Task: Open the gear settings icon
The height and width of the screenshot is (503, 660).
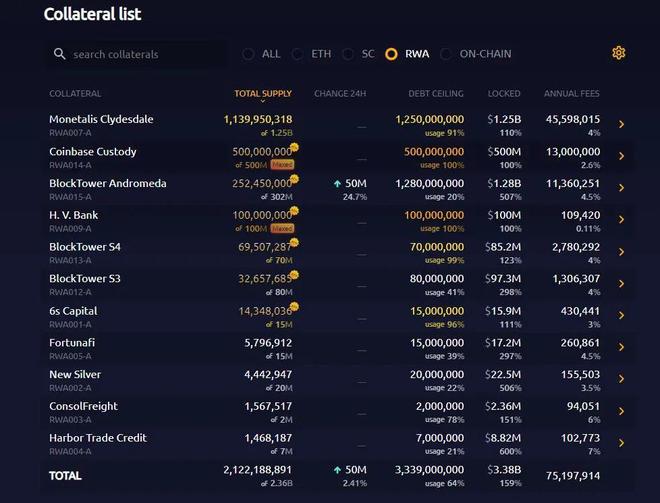Action: pyautogui.click(x=618, y=53)
